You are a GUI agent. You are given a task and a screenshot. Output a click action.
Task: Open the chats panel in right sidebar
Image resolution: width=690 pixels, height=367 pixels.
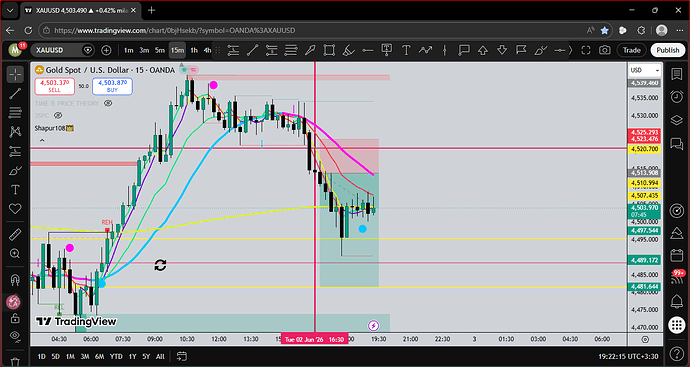pos(676,143)
